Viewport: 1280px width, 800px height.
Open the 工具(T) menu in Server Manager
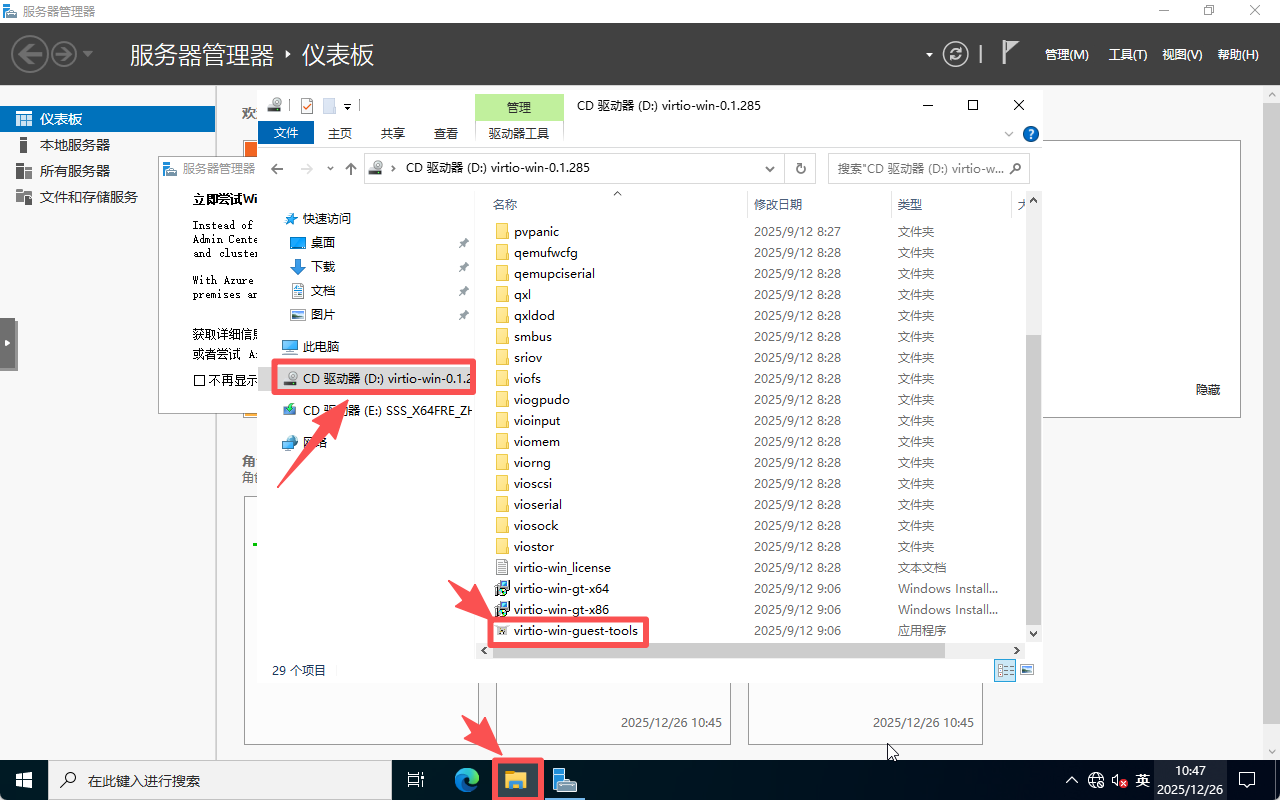point(1127,54)
